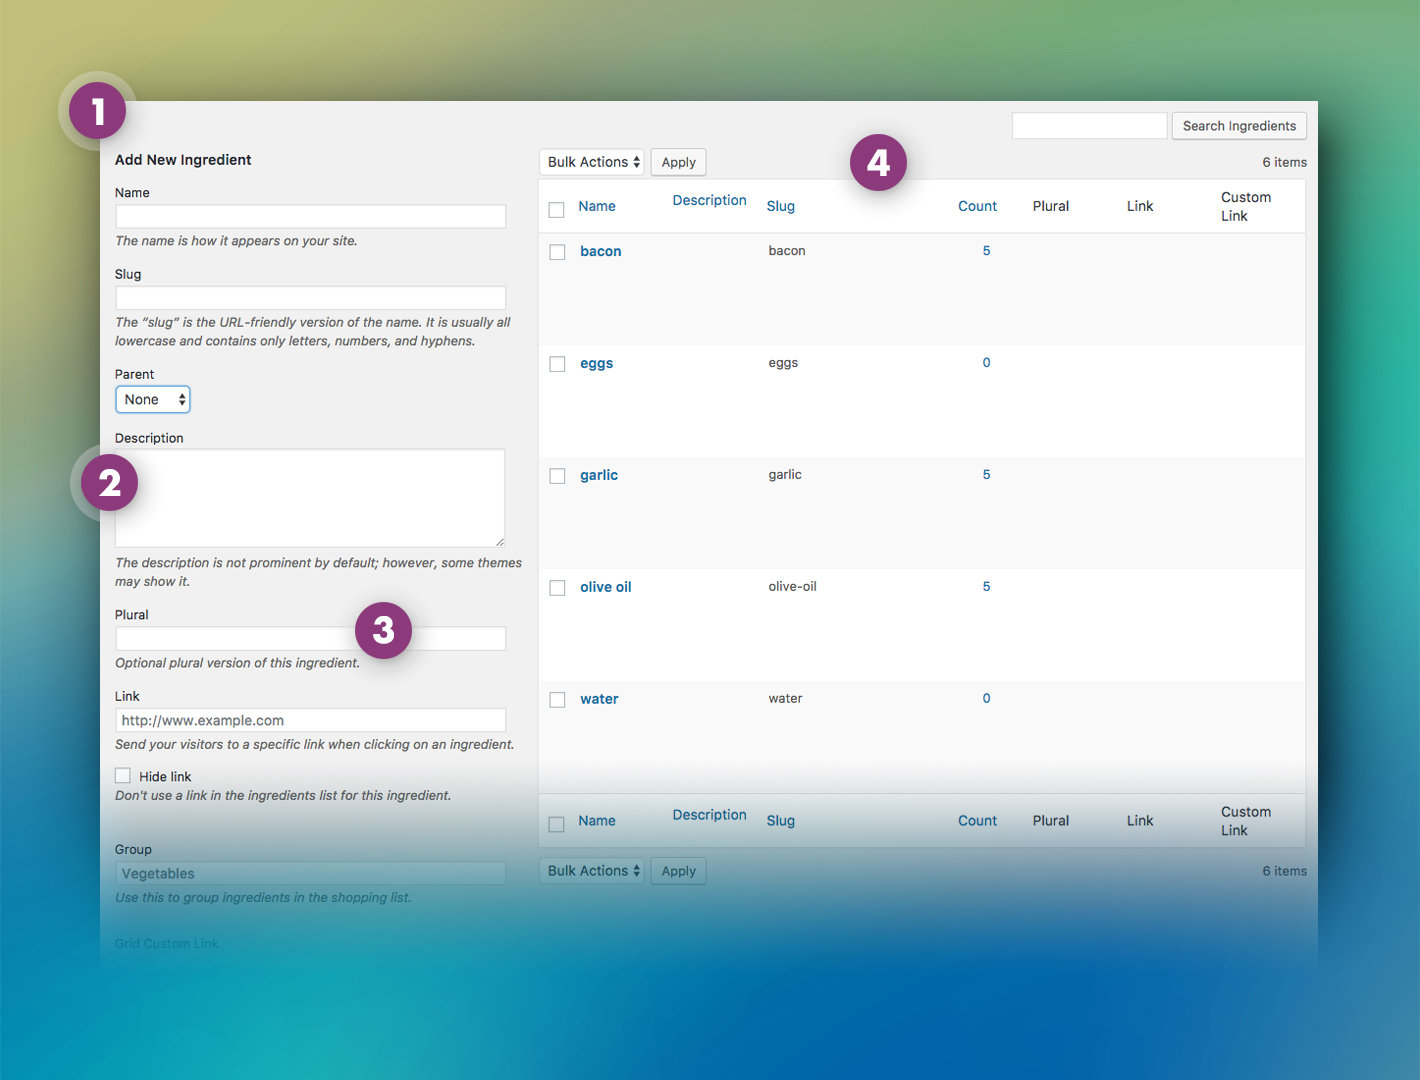The height and width of the screenshot is (1080, 1420).
Task: Click the Grid Custom Link label
Action: (x=166, y=943)
